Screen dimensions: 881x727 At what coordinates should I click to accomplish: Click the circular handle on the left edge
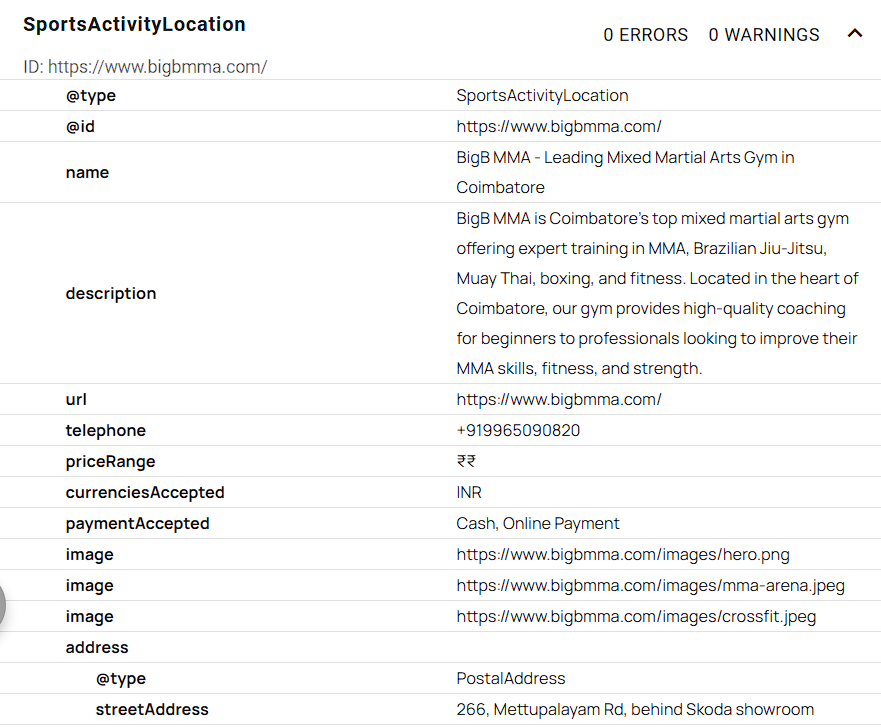[3, 605]
